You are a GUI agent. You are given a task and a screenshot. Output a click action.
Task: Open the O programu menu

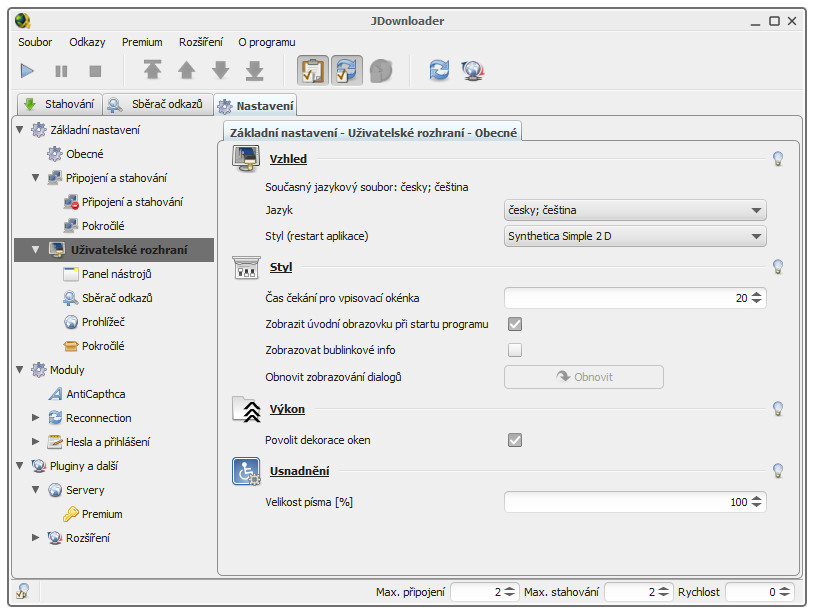(267, 42)
